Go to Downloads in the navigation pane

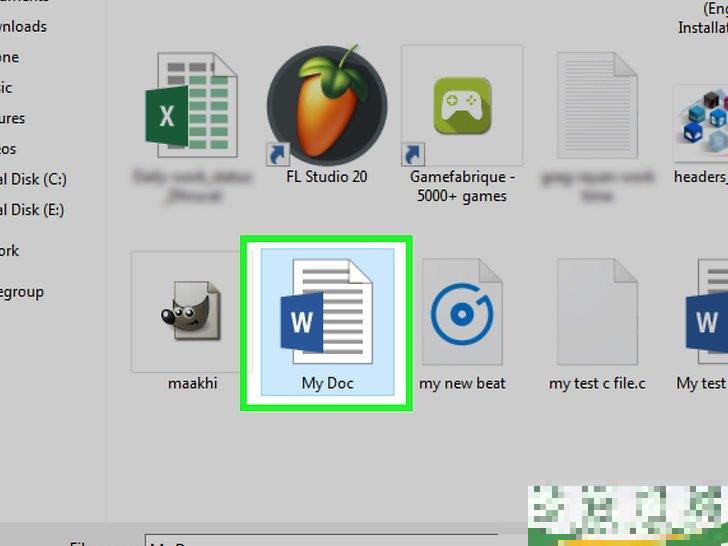point(23,27)
